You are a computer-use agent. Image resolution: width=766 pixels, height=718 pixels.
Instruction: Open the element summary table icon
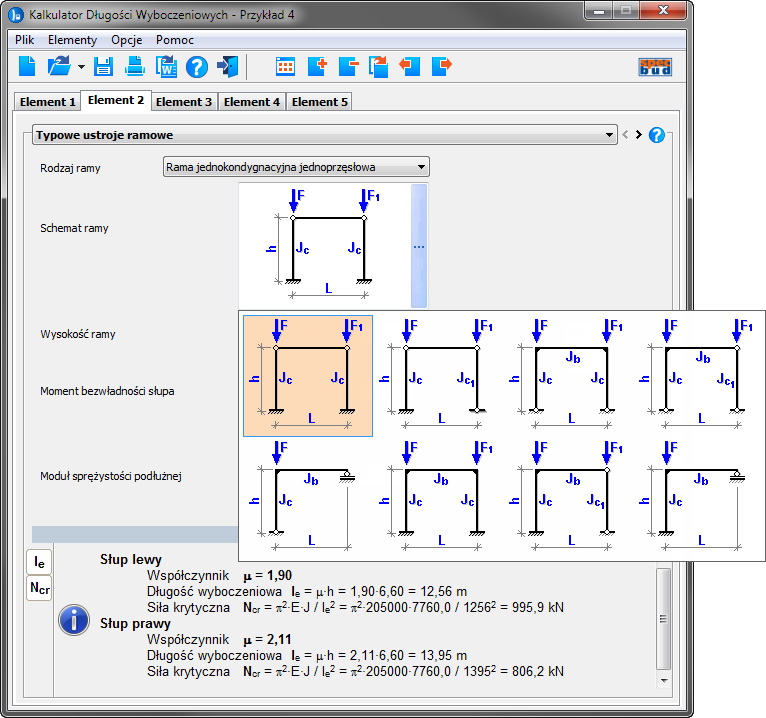pos(285,66)
